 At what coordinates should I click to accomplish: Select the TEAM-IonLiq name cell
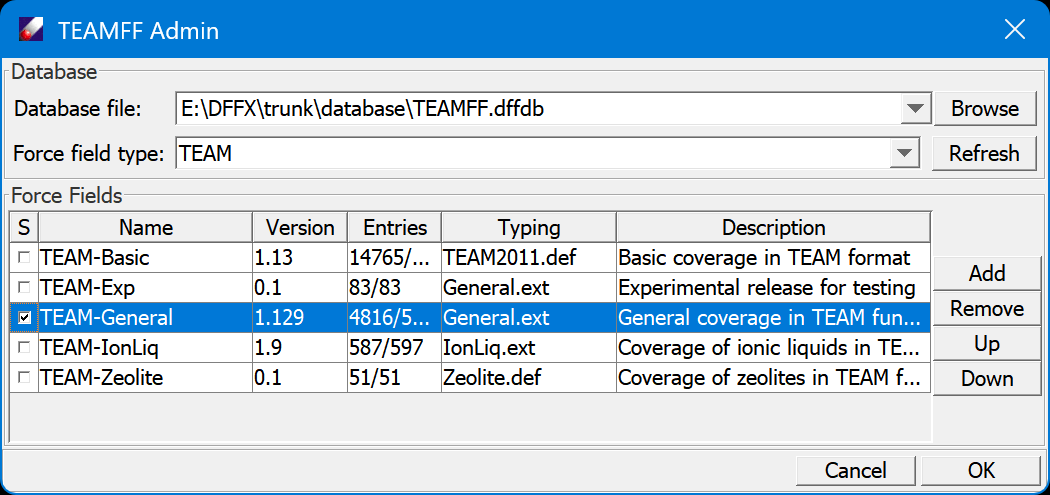pyautogui.click(x=146, y=348)
